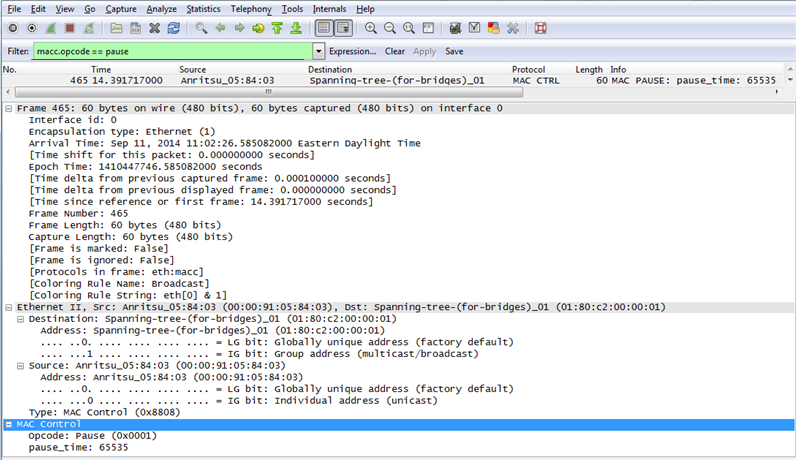796x460 pixels.
Task: Jump to first packet arrow icon
Action: point(277,28)
